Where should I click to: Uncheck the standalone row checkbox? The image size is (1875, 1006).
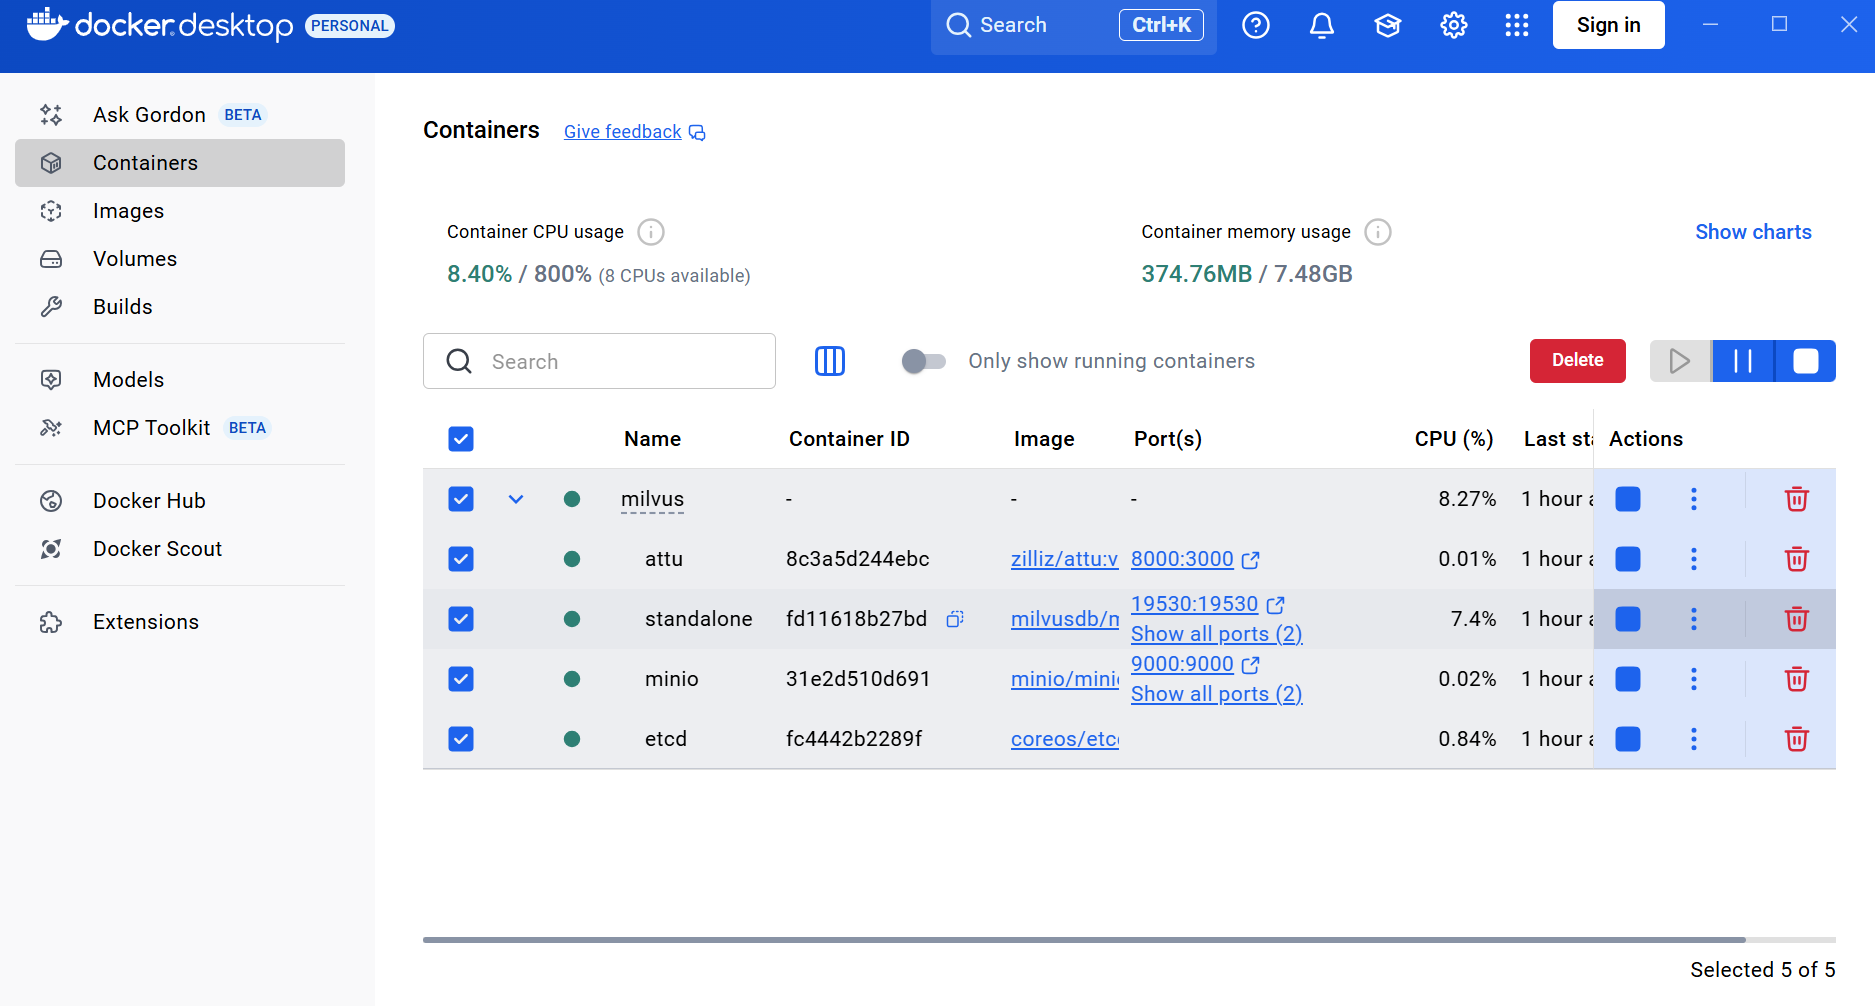(x=461, y=619)
